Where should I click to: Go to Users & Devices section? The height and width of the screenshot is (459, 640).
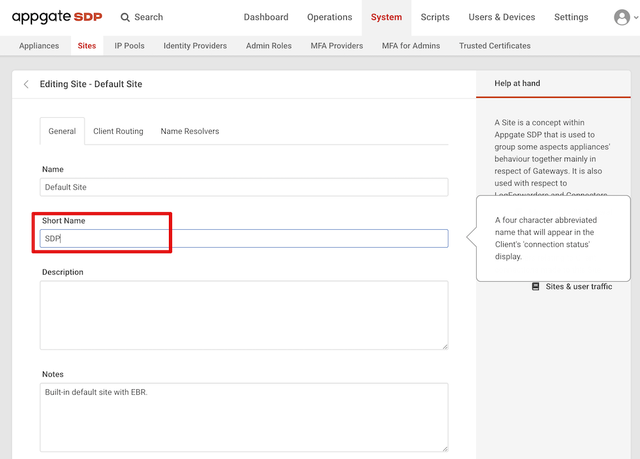point(501,17)
